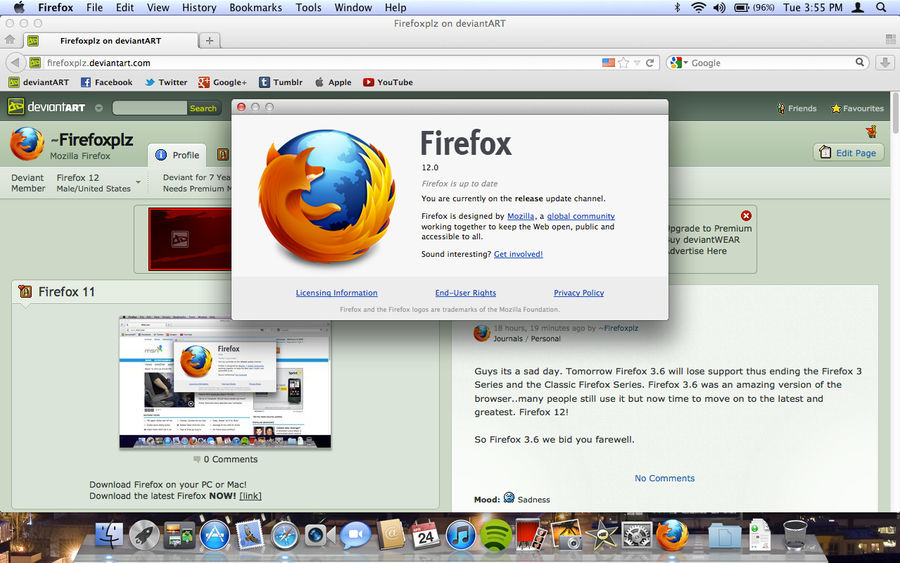Click the green Search button
Image resolution: width=900 pixels, height=563 pixels.
point(203,108)
